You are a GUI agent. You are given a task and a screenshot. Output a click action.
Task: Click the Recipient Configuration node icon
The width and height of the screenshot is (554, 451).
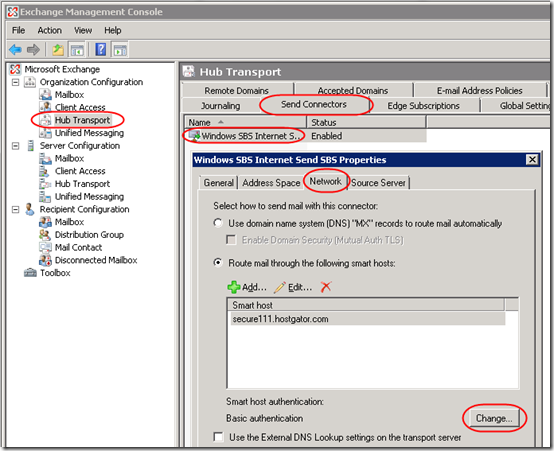(x=30, y=209)
